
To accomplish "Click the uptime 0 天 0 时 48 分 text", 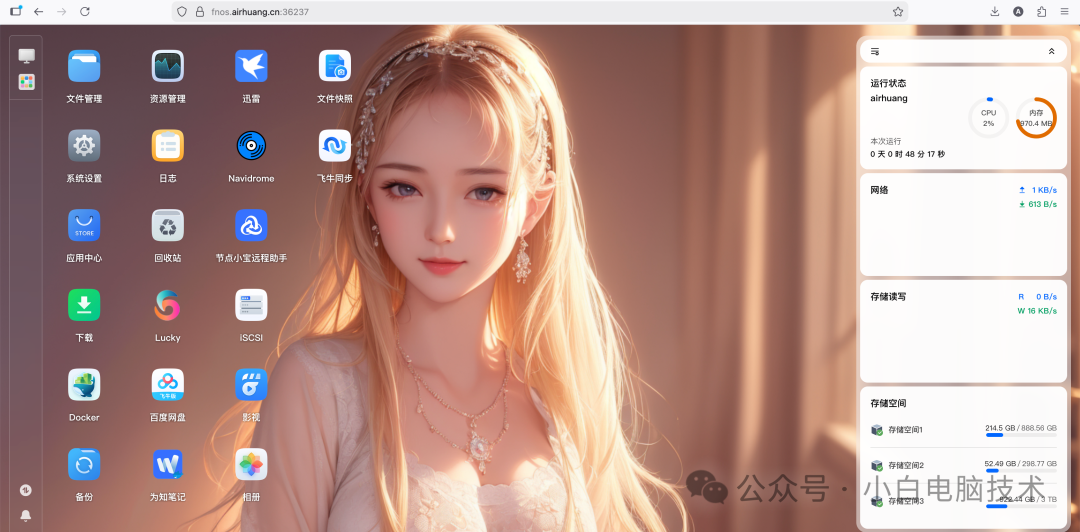I will [908, 154].
